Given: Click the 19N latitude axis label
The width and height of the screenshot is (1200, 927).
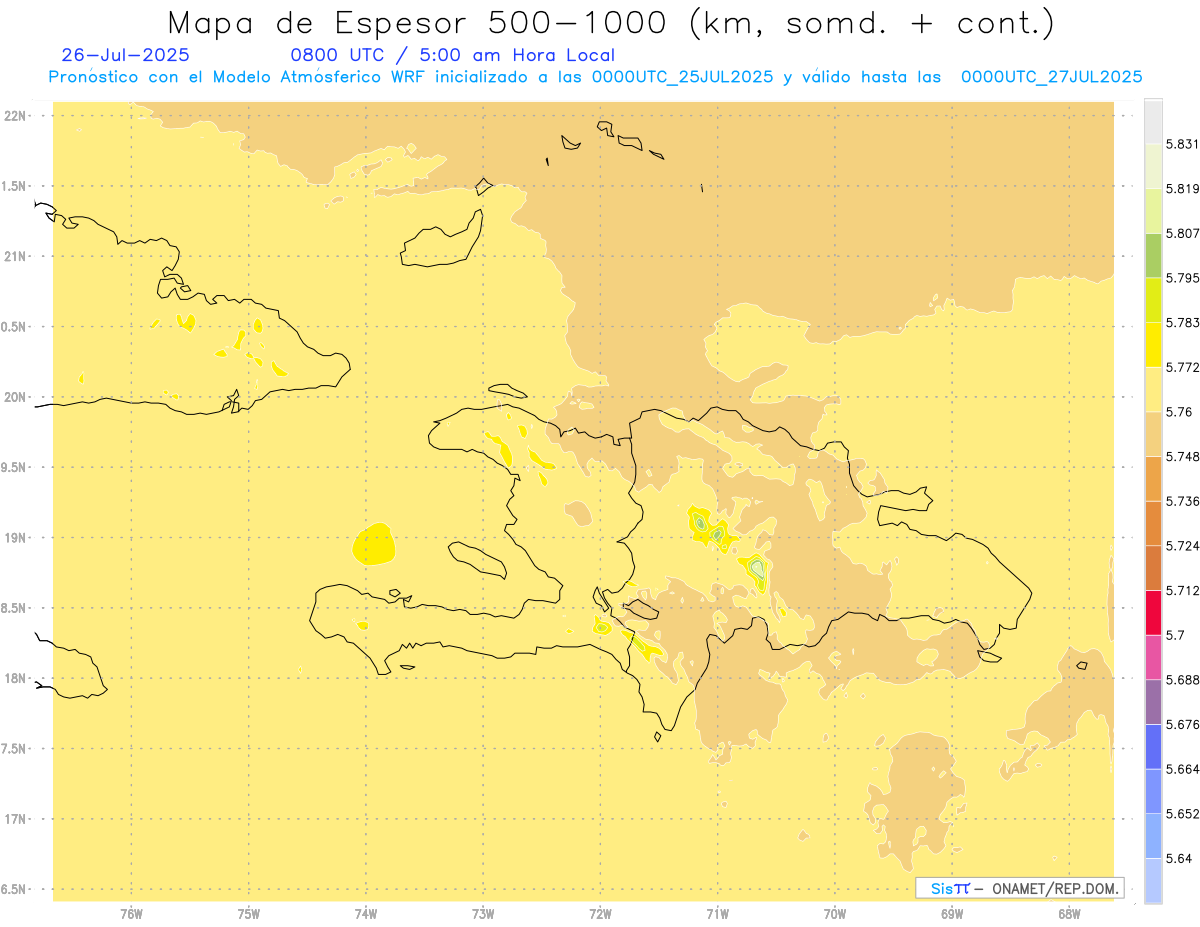Looking at the screenshot, I should [x=15, y=537].
